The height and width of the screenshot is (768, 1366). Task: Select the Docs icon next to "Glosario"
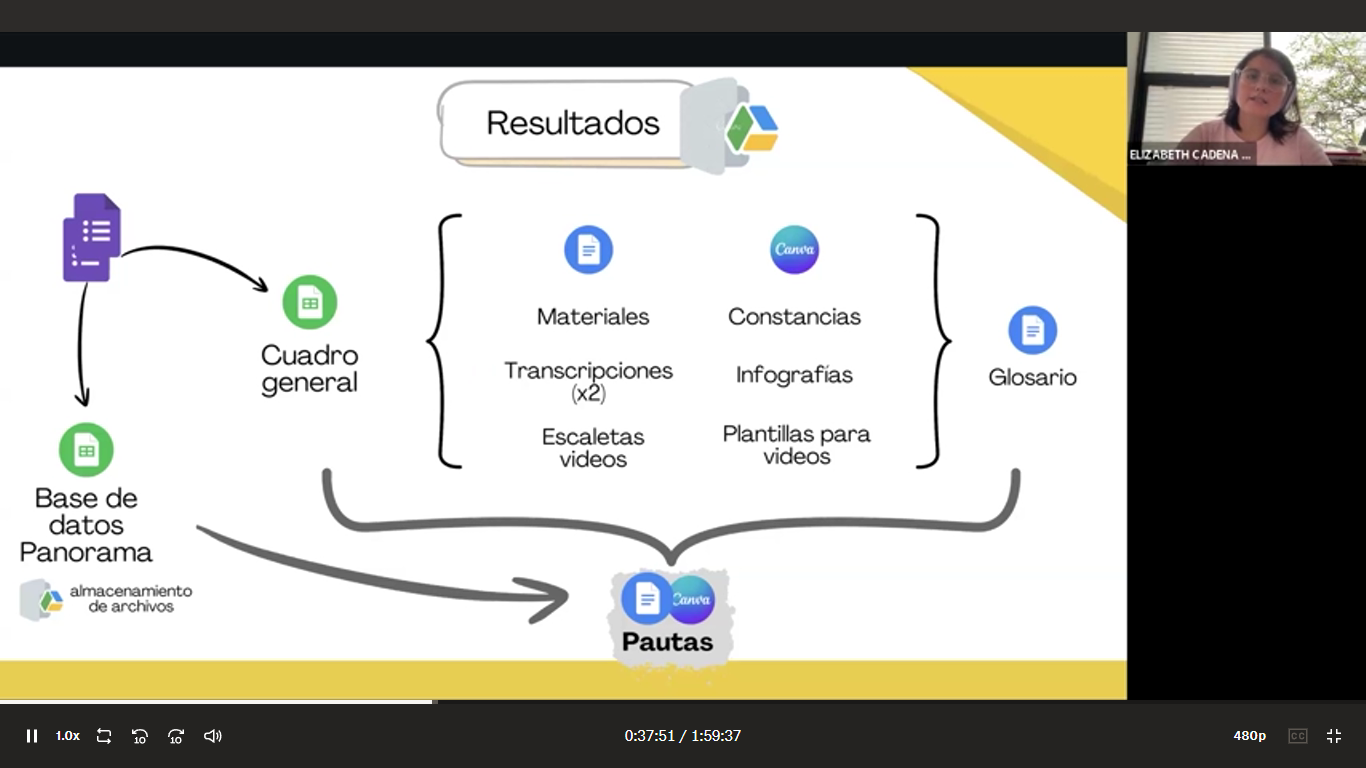click(1033, 331)
